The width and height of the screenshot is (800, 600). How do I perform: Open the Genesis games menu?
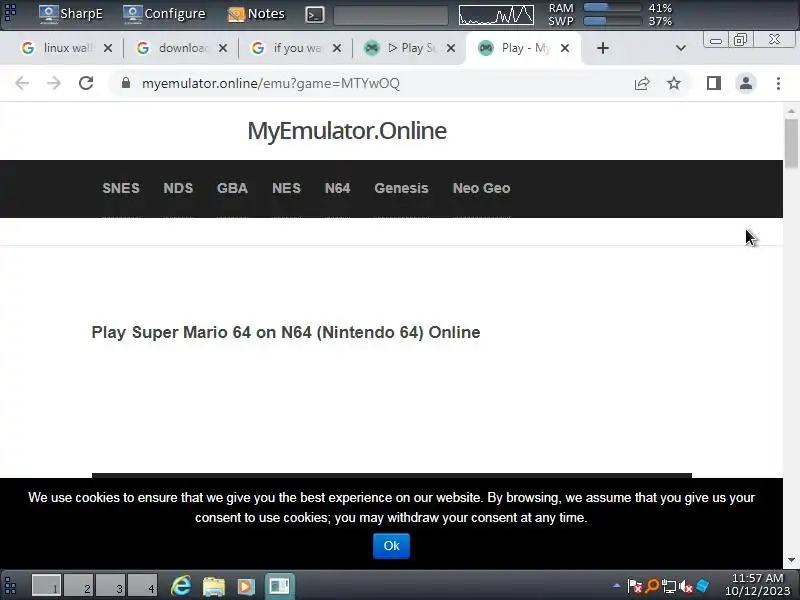401,188
